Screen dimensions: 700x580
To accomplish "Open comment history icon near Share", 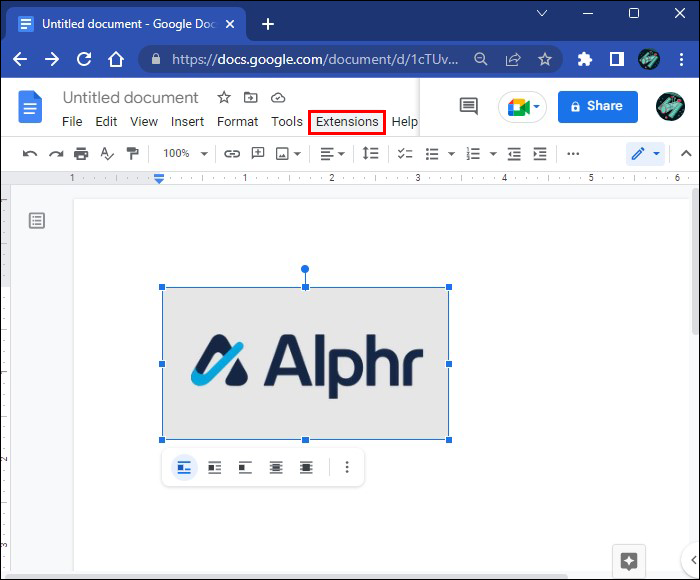I will (468, 106).
